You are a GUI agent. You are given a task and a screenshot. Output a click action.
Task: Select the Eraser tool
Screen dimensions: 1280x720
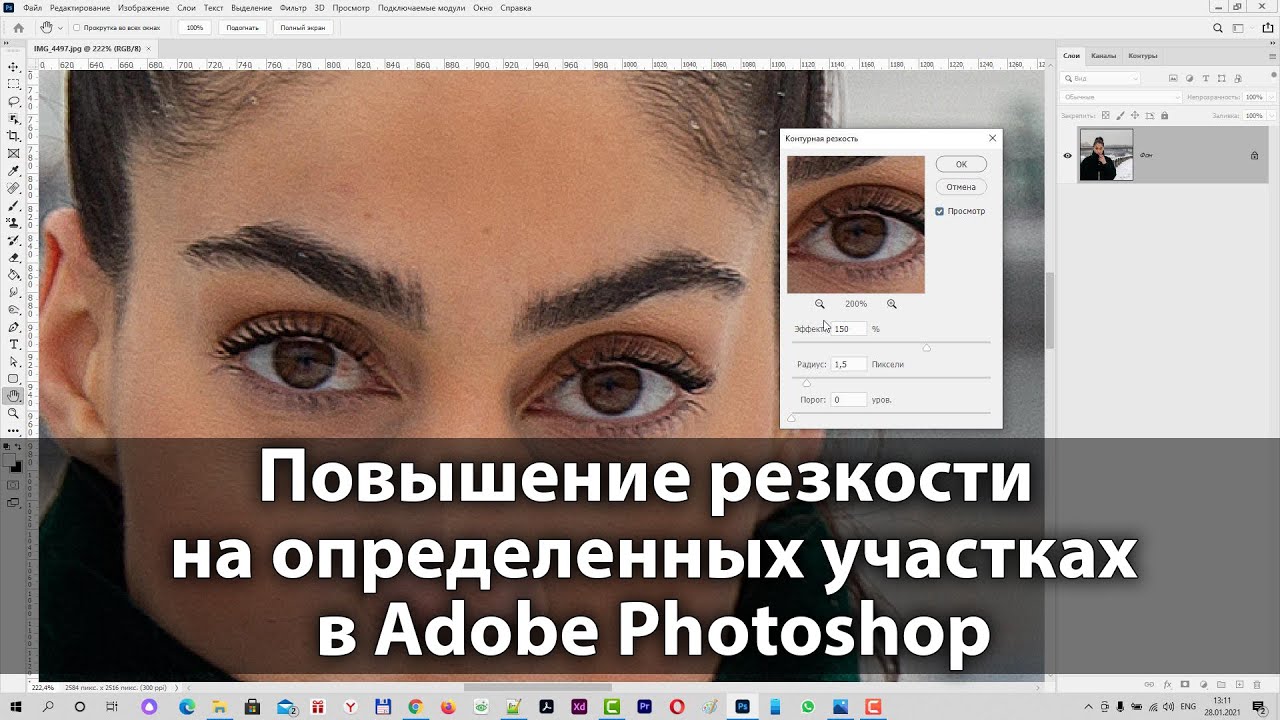[13, 257]
